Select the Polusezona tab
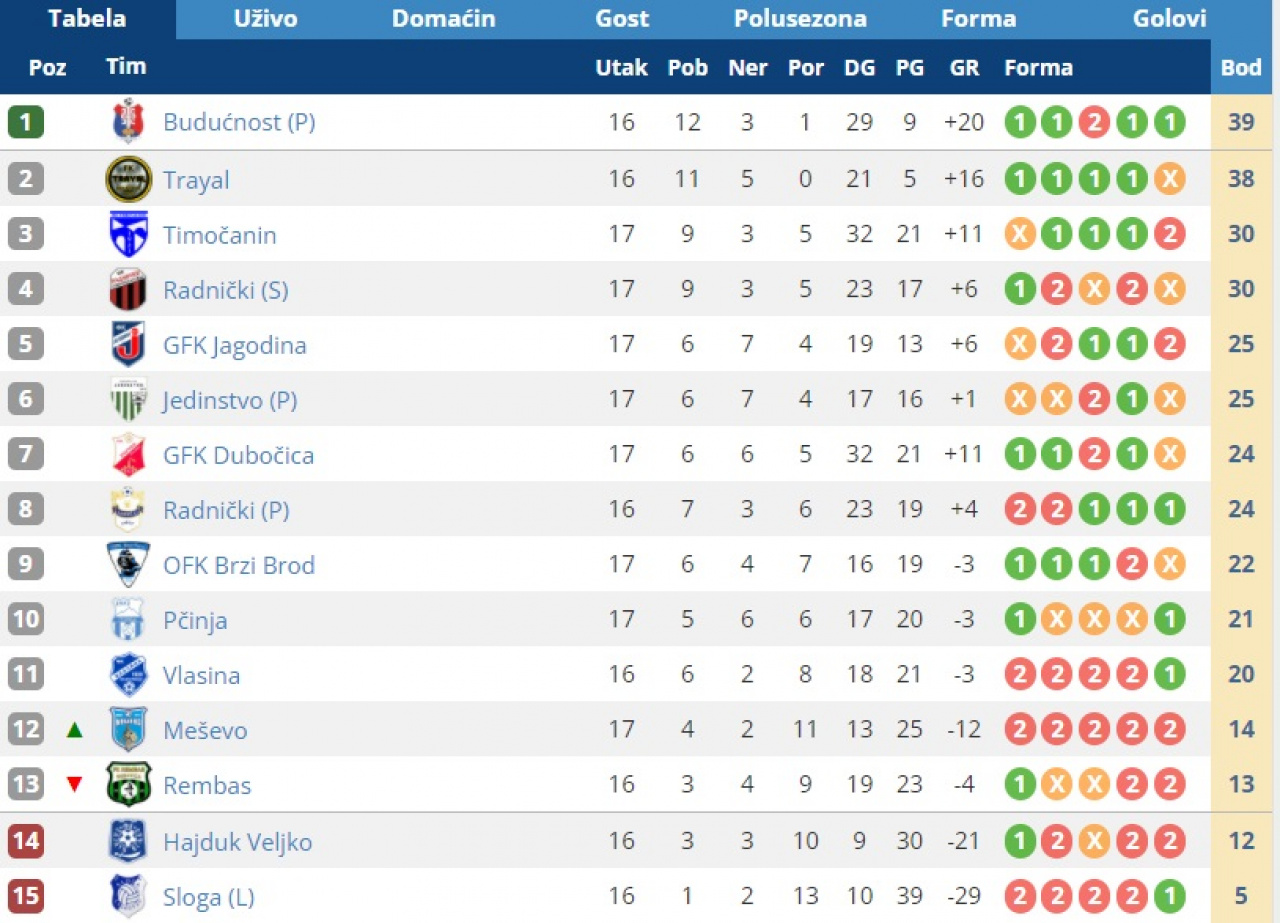1280x923 pixels. pyautogui.click(x=800, y=19)
